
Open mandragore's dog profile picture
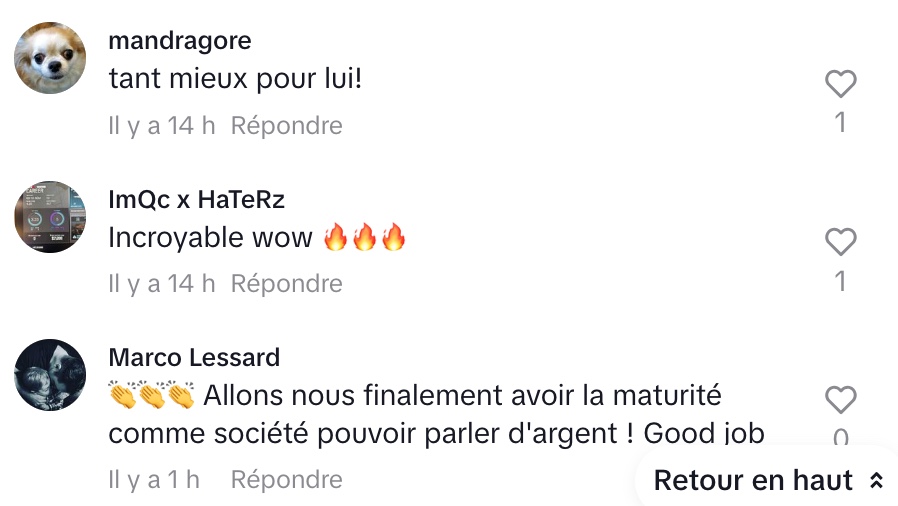point(50,58)
